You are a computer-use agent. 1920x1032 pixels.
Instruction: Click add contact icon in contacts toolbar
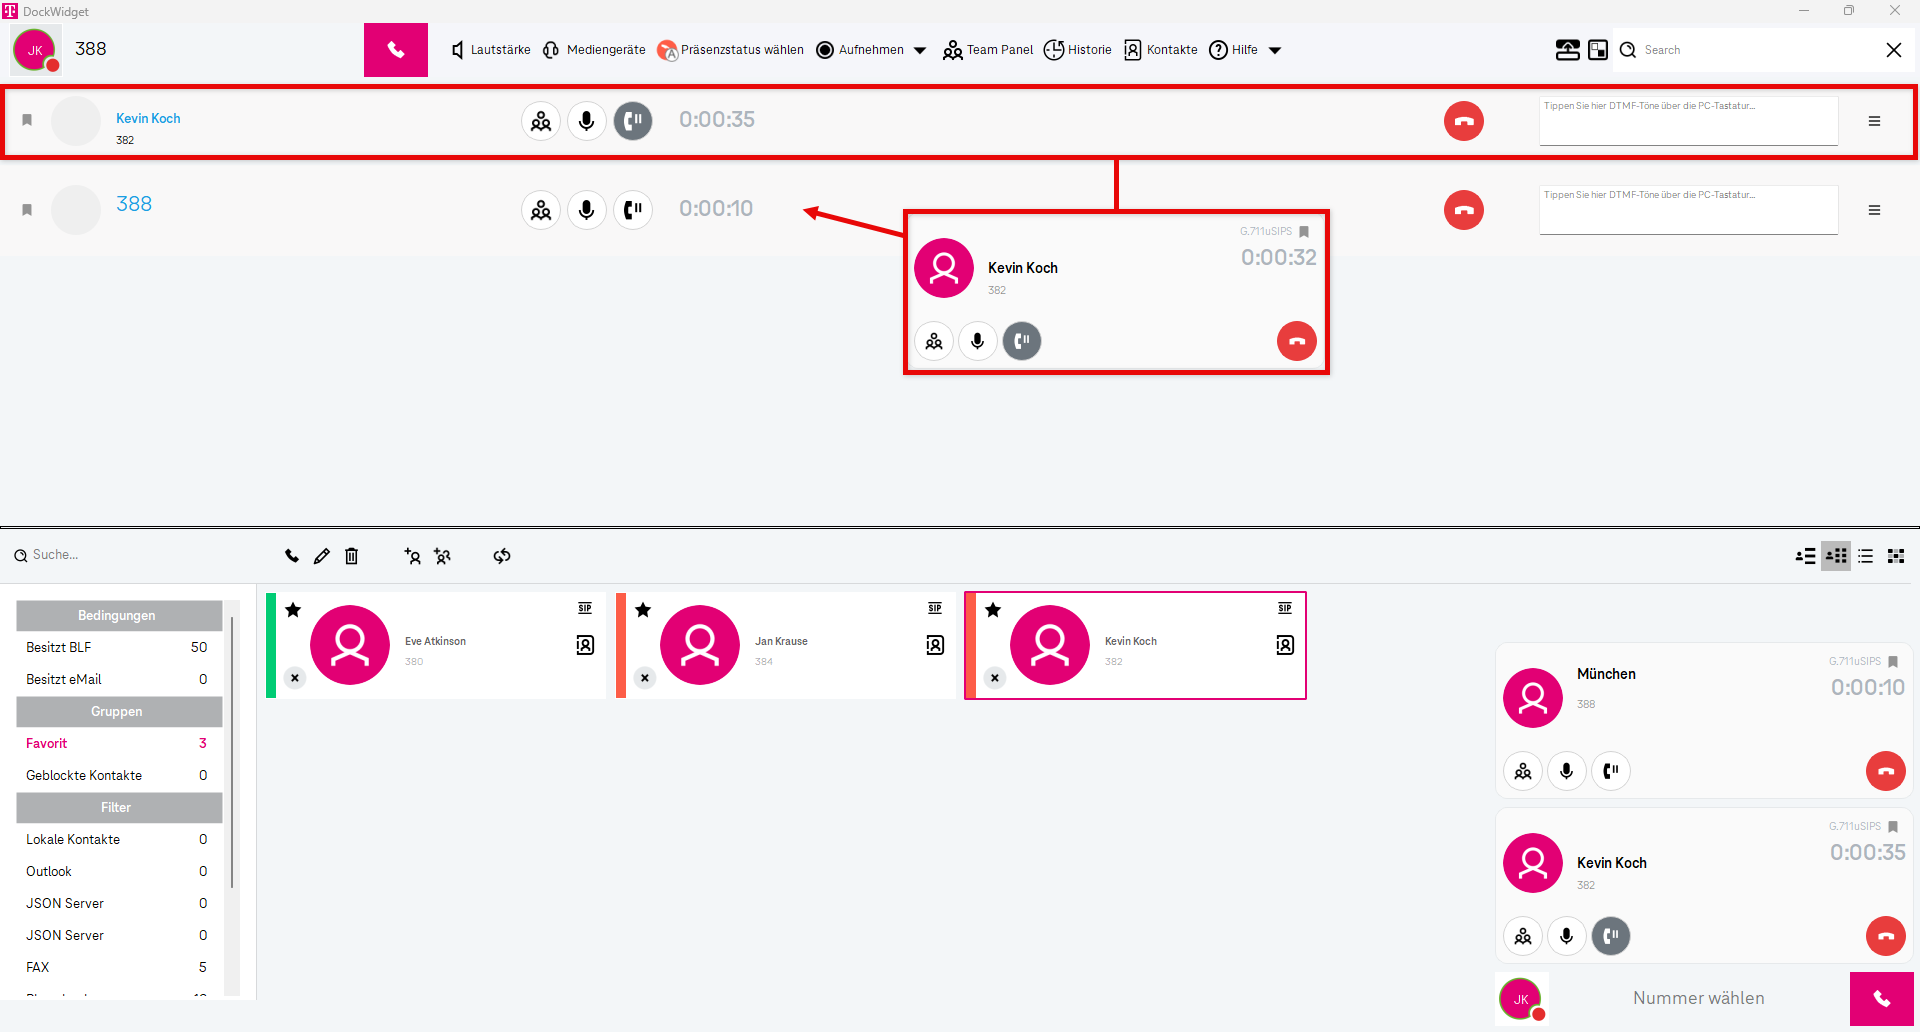412,556
